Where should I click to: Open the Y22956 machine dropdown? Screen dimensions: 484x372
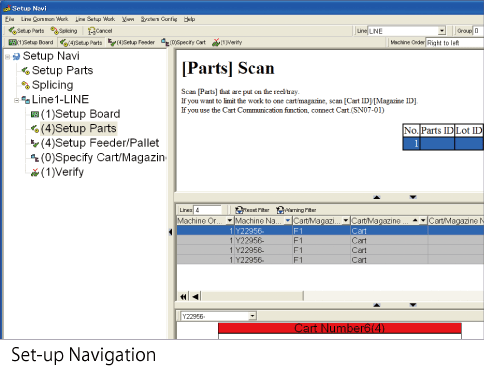click(252, 316)
